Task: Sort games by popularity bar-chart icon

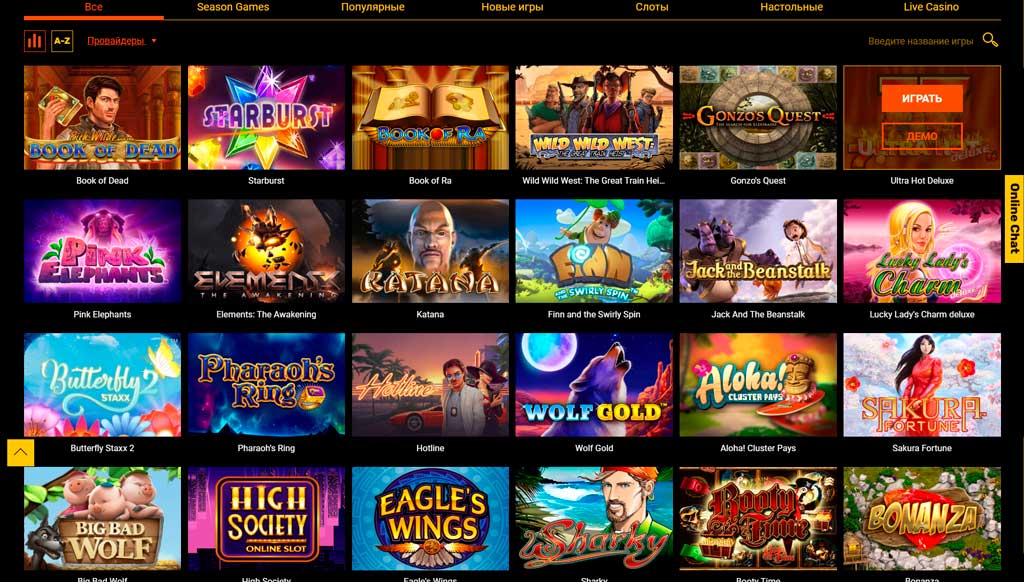Action: pos(35,41)
